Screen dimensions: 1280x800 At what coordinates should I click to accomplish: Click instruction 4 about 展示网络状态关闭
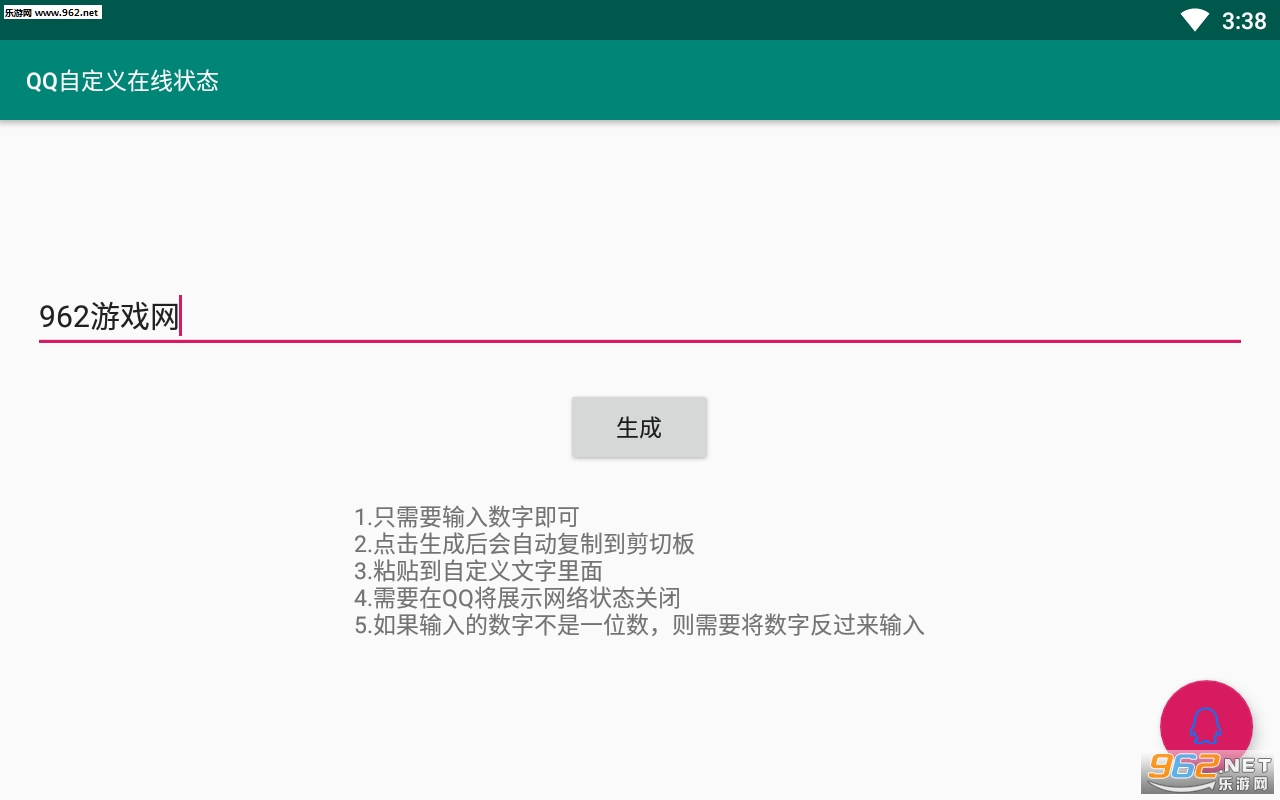[x=518, y=598]
